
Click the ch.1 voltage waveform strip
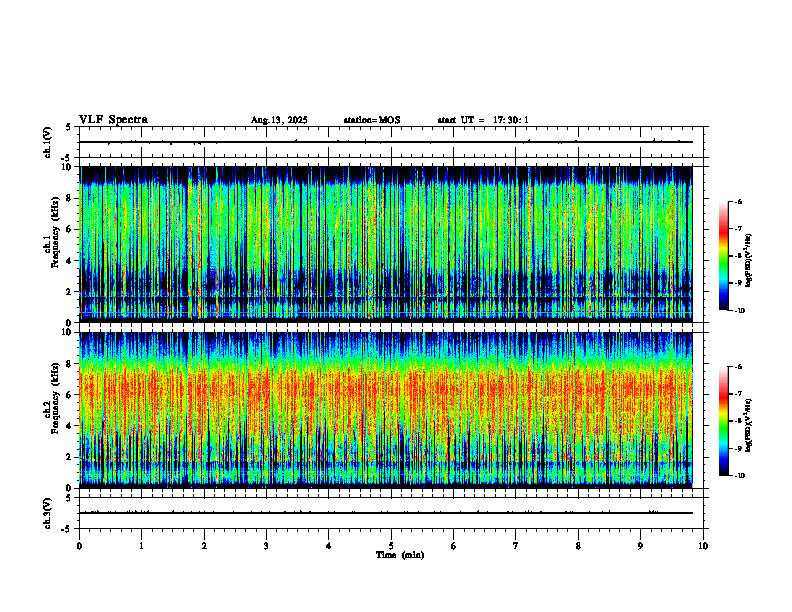[x=391, y=142]
